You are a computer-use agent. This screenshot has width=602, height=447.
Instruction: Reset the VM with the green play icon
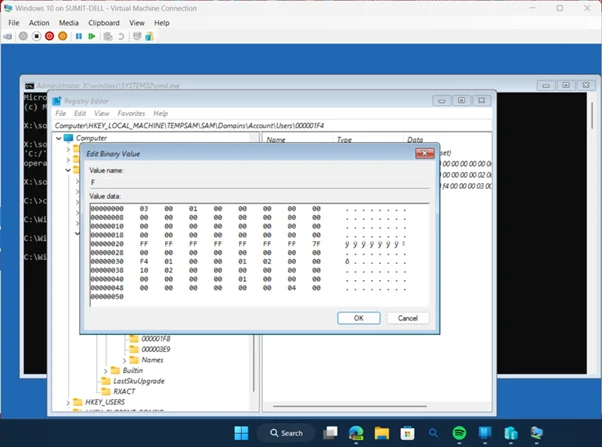[92, 36]
